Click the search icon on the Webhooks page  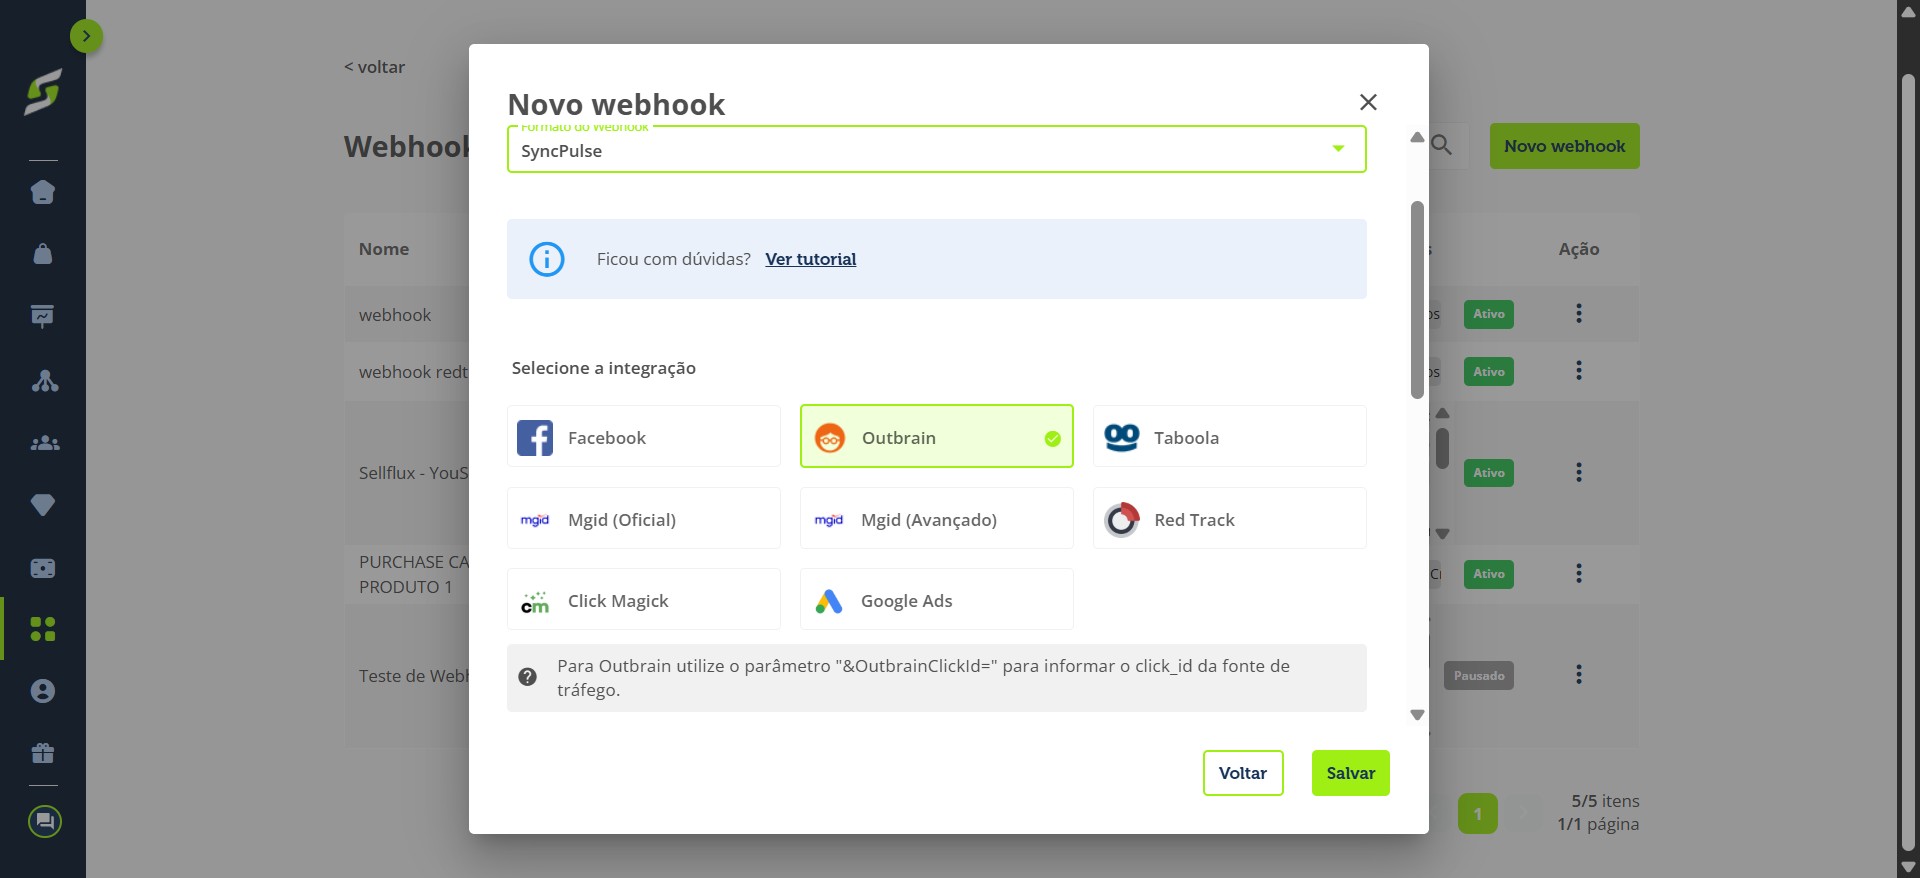(x=1441, y=145)
